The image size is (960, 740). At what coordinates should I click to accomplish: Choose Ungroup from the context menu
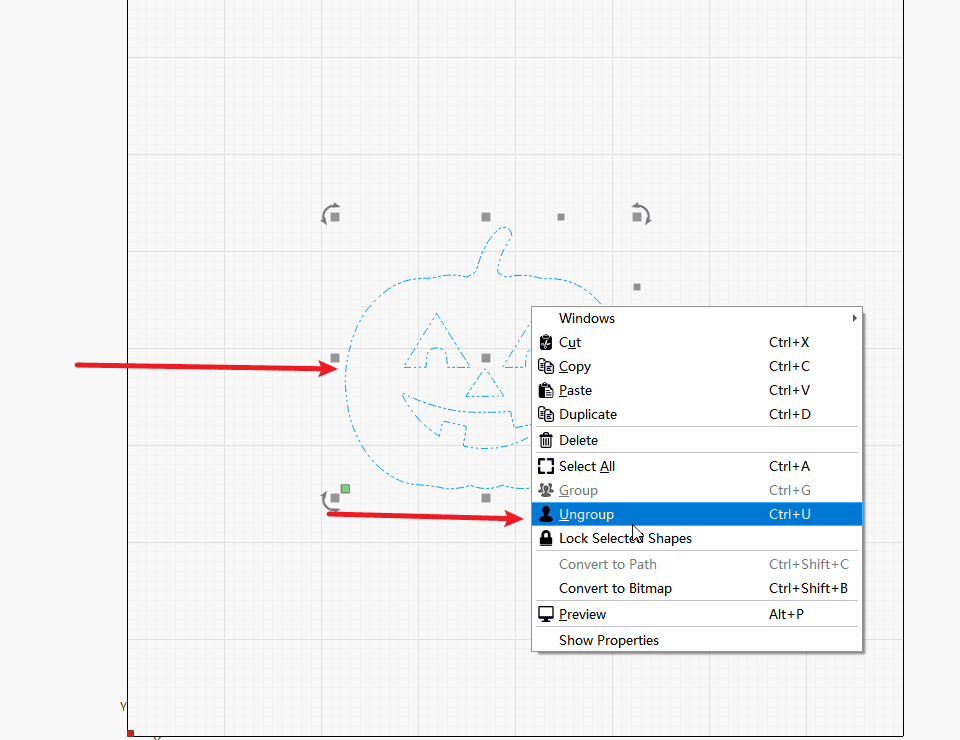tap(586, 514)
